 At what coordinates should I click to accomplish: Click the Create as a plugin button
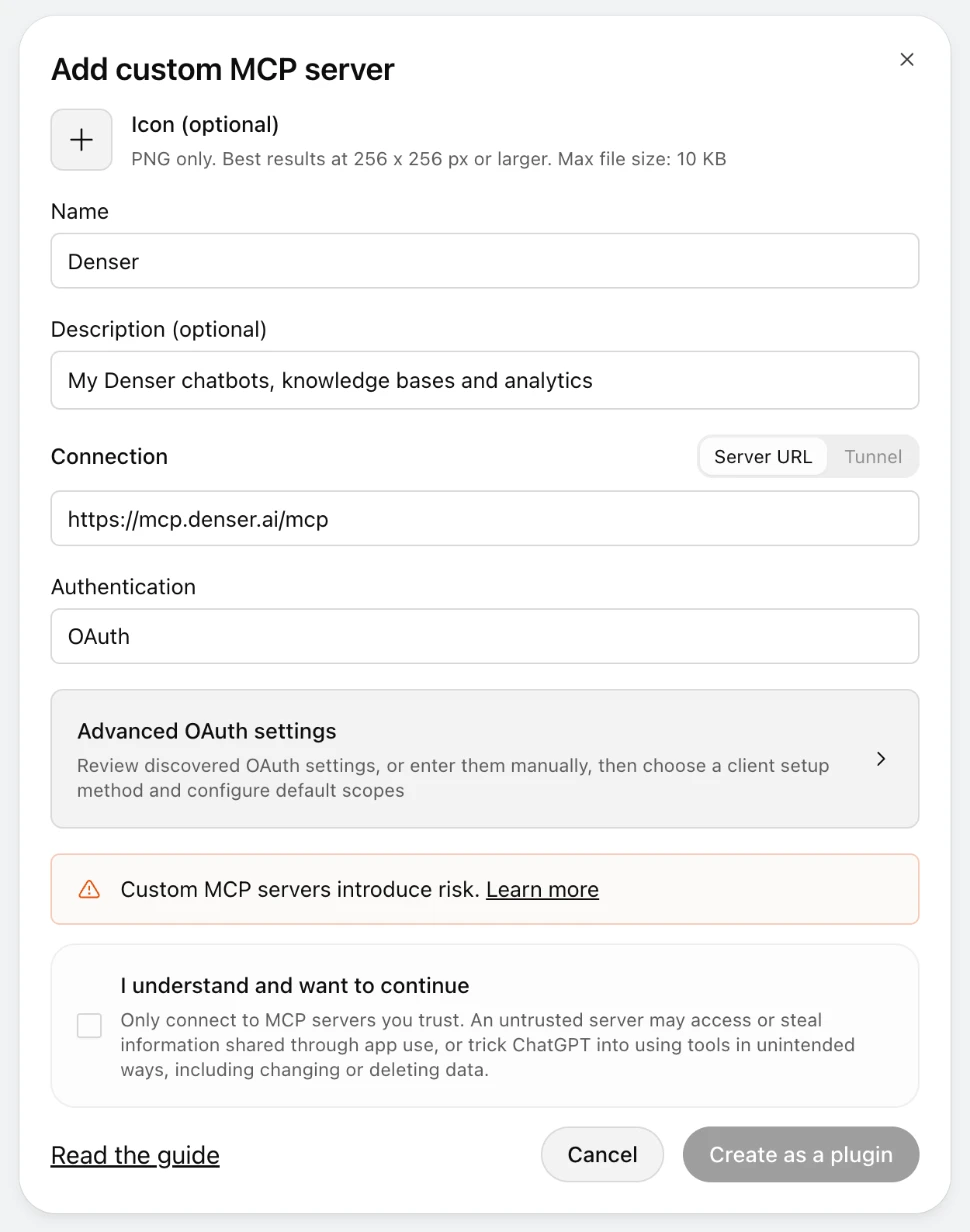pyautogui.click(x=801, y=1155)
